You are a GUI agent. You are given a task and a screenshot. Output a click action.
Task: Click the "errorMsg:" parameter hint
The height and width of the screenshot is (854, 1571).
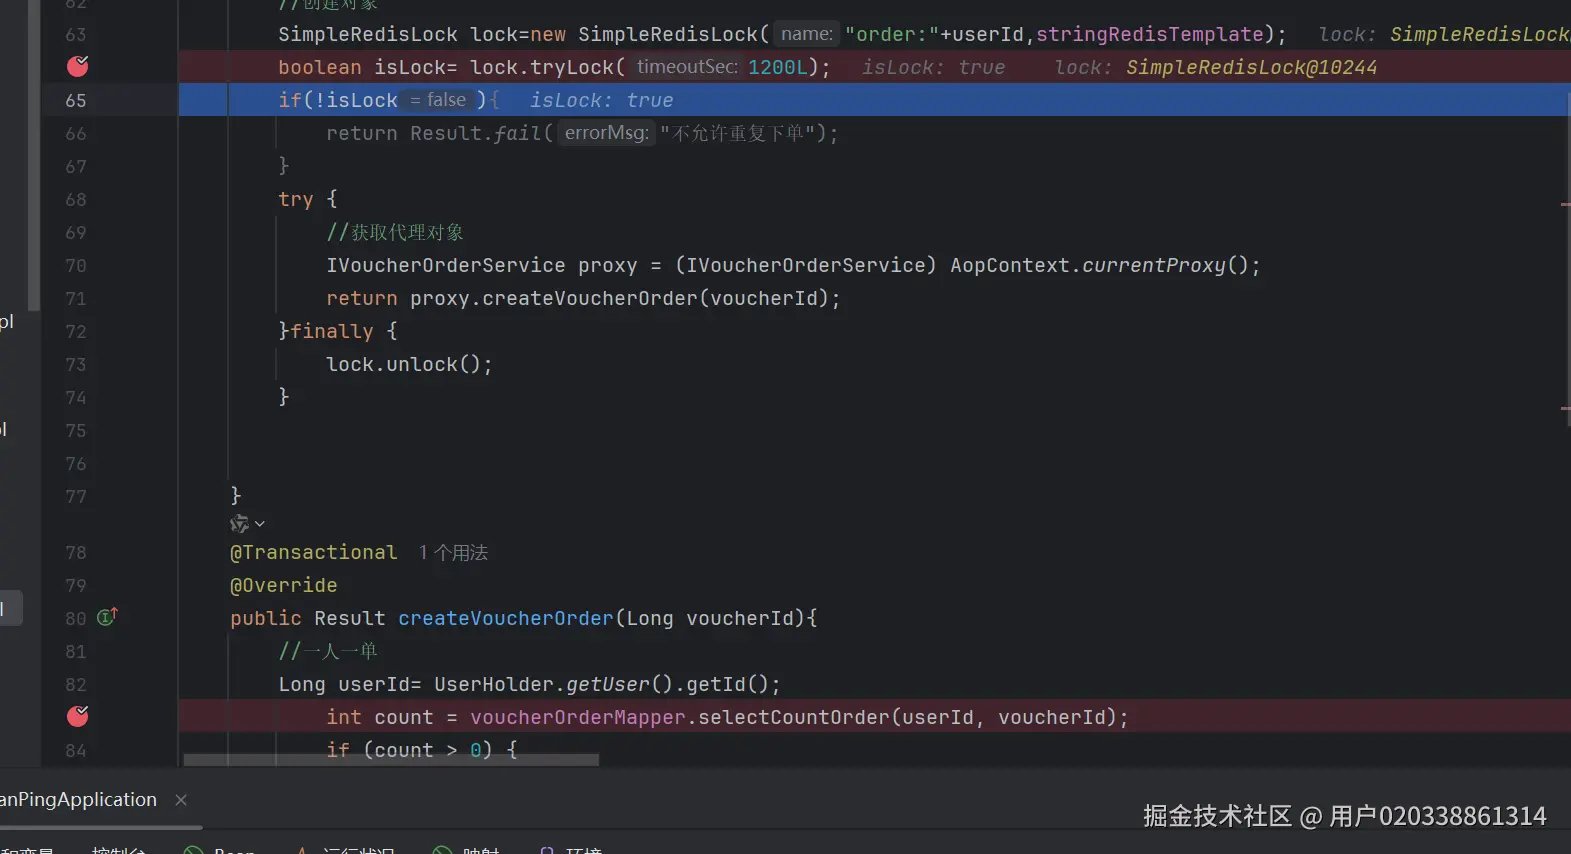606,133
